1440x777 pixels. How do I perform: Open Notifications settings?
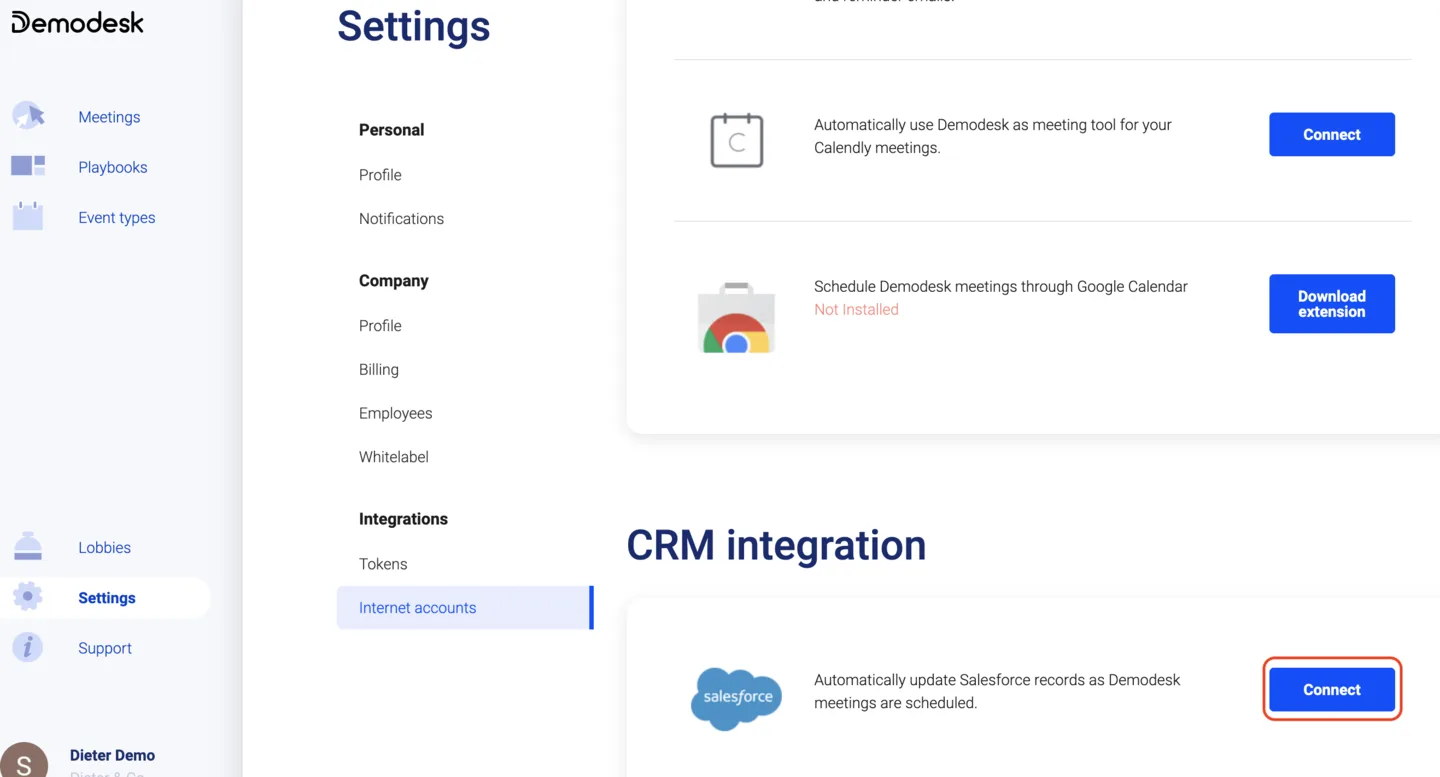pyautogui.click(x=401, y=219)
